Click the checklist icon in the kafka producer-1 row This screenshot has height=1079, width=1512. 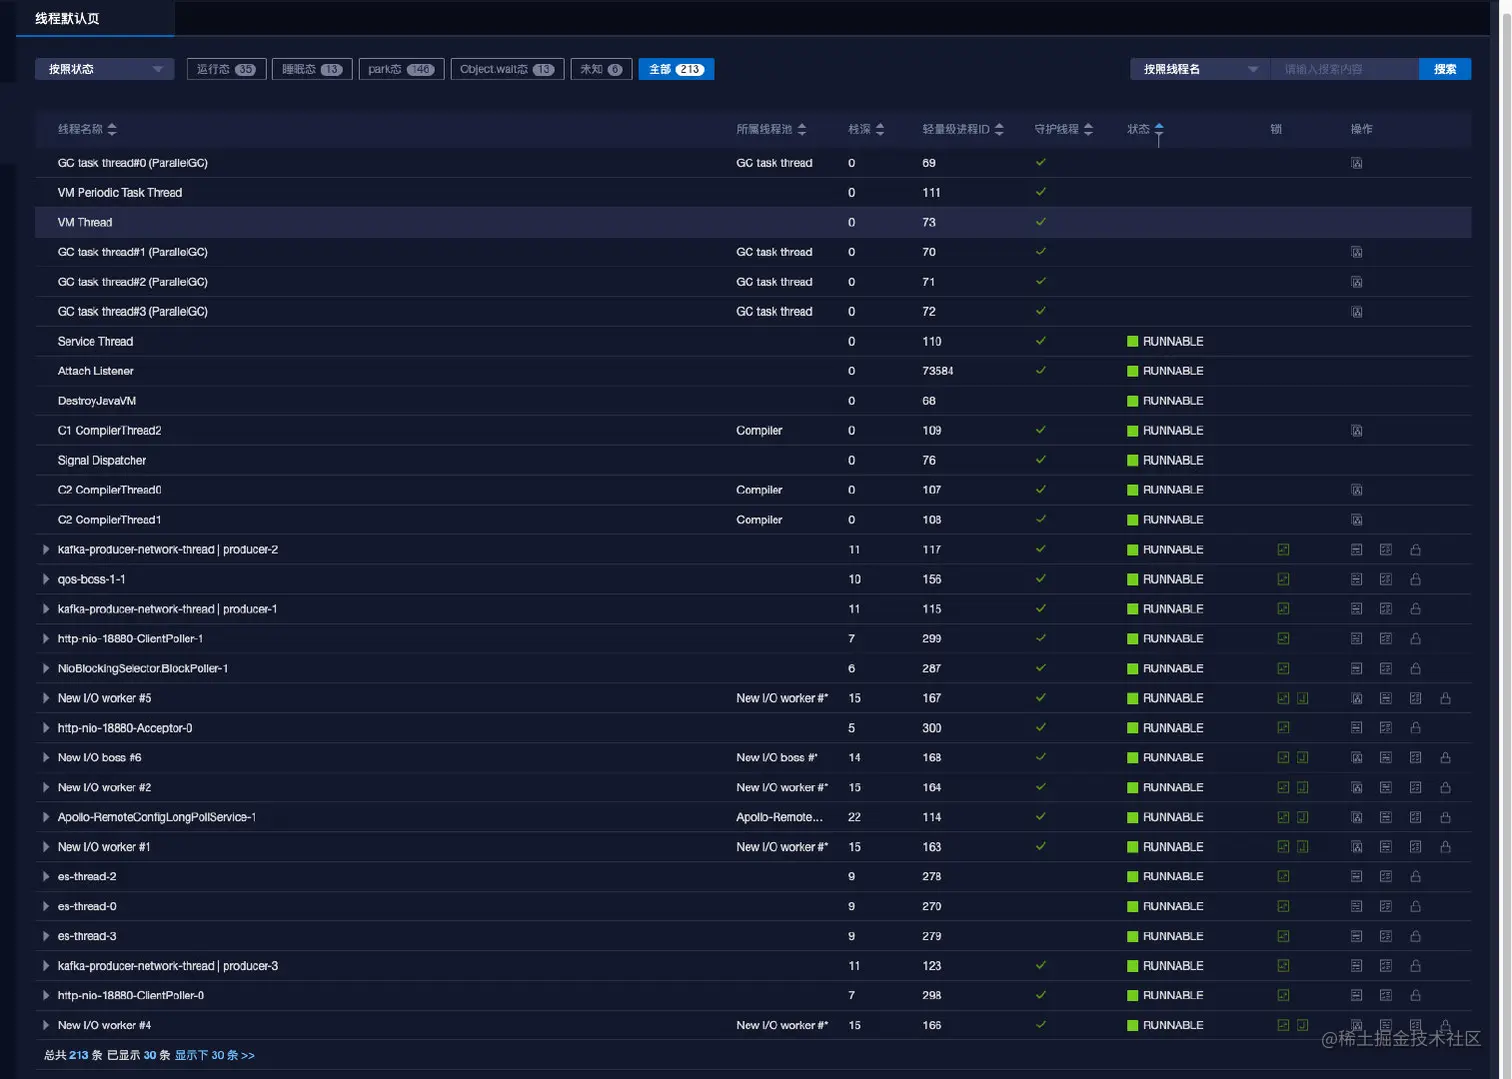click(1386, 609)
